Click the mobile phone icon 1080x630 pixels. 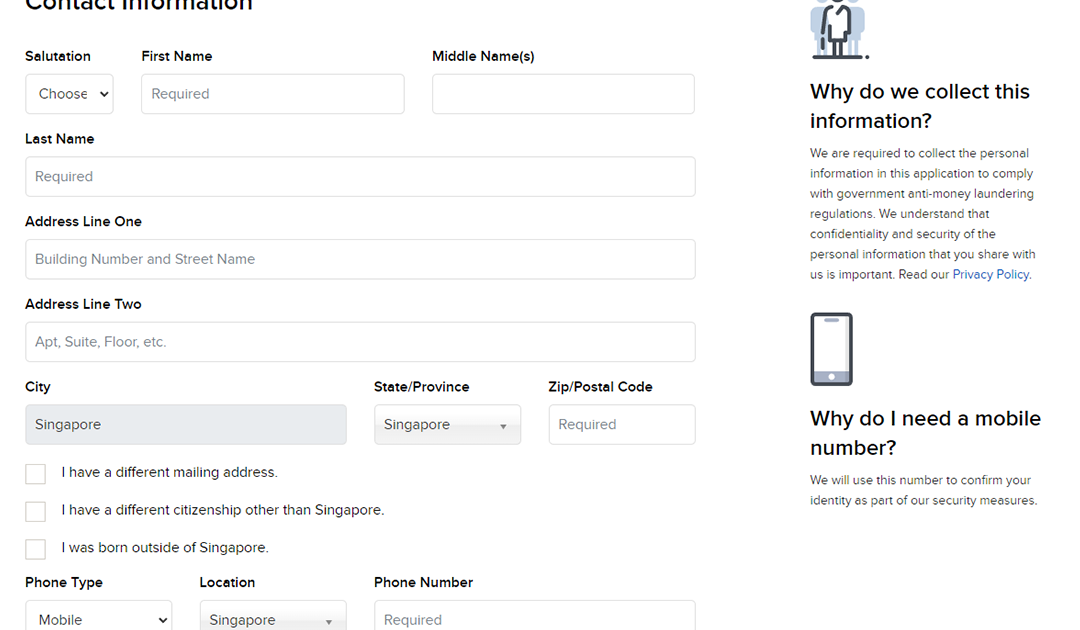coord(831,349)
